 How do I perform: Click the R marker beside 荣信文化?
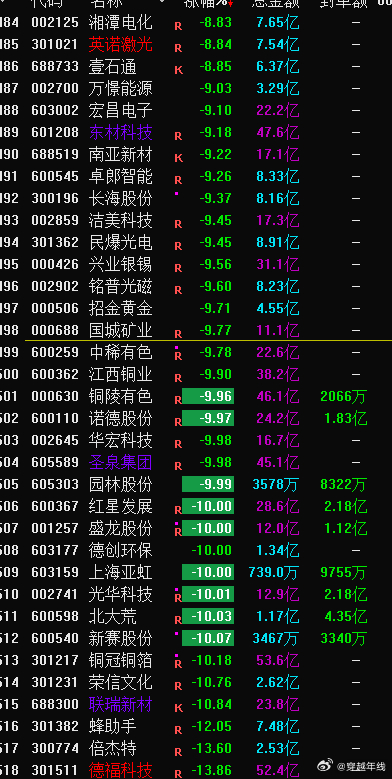178,686
